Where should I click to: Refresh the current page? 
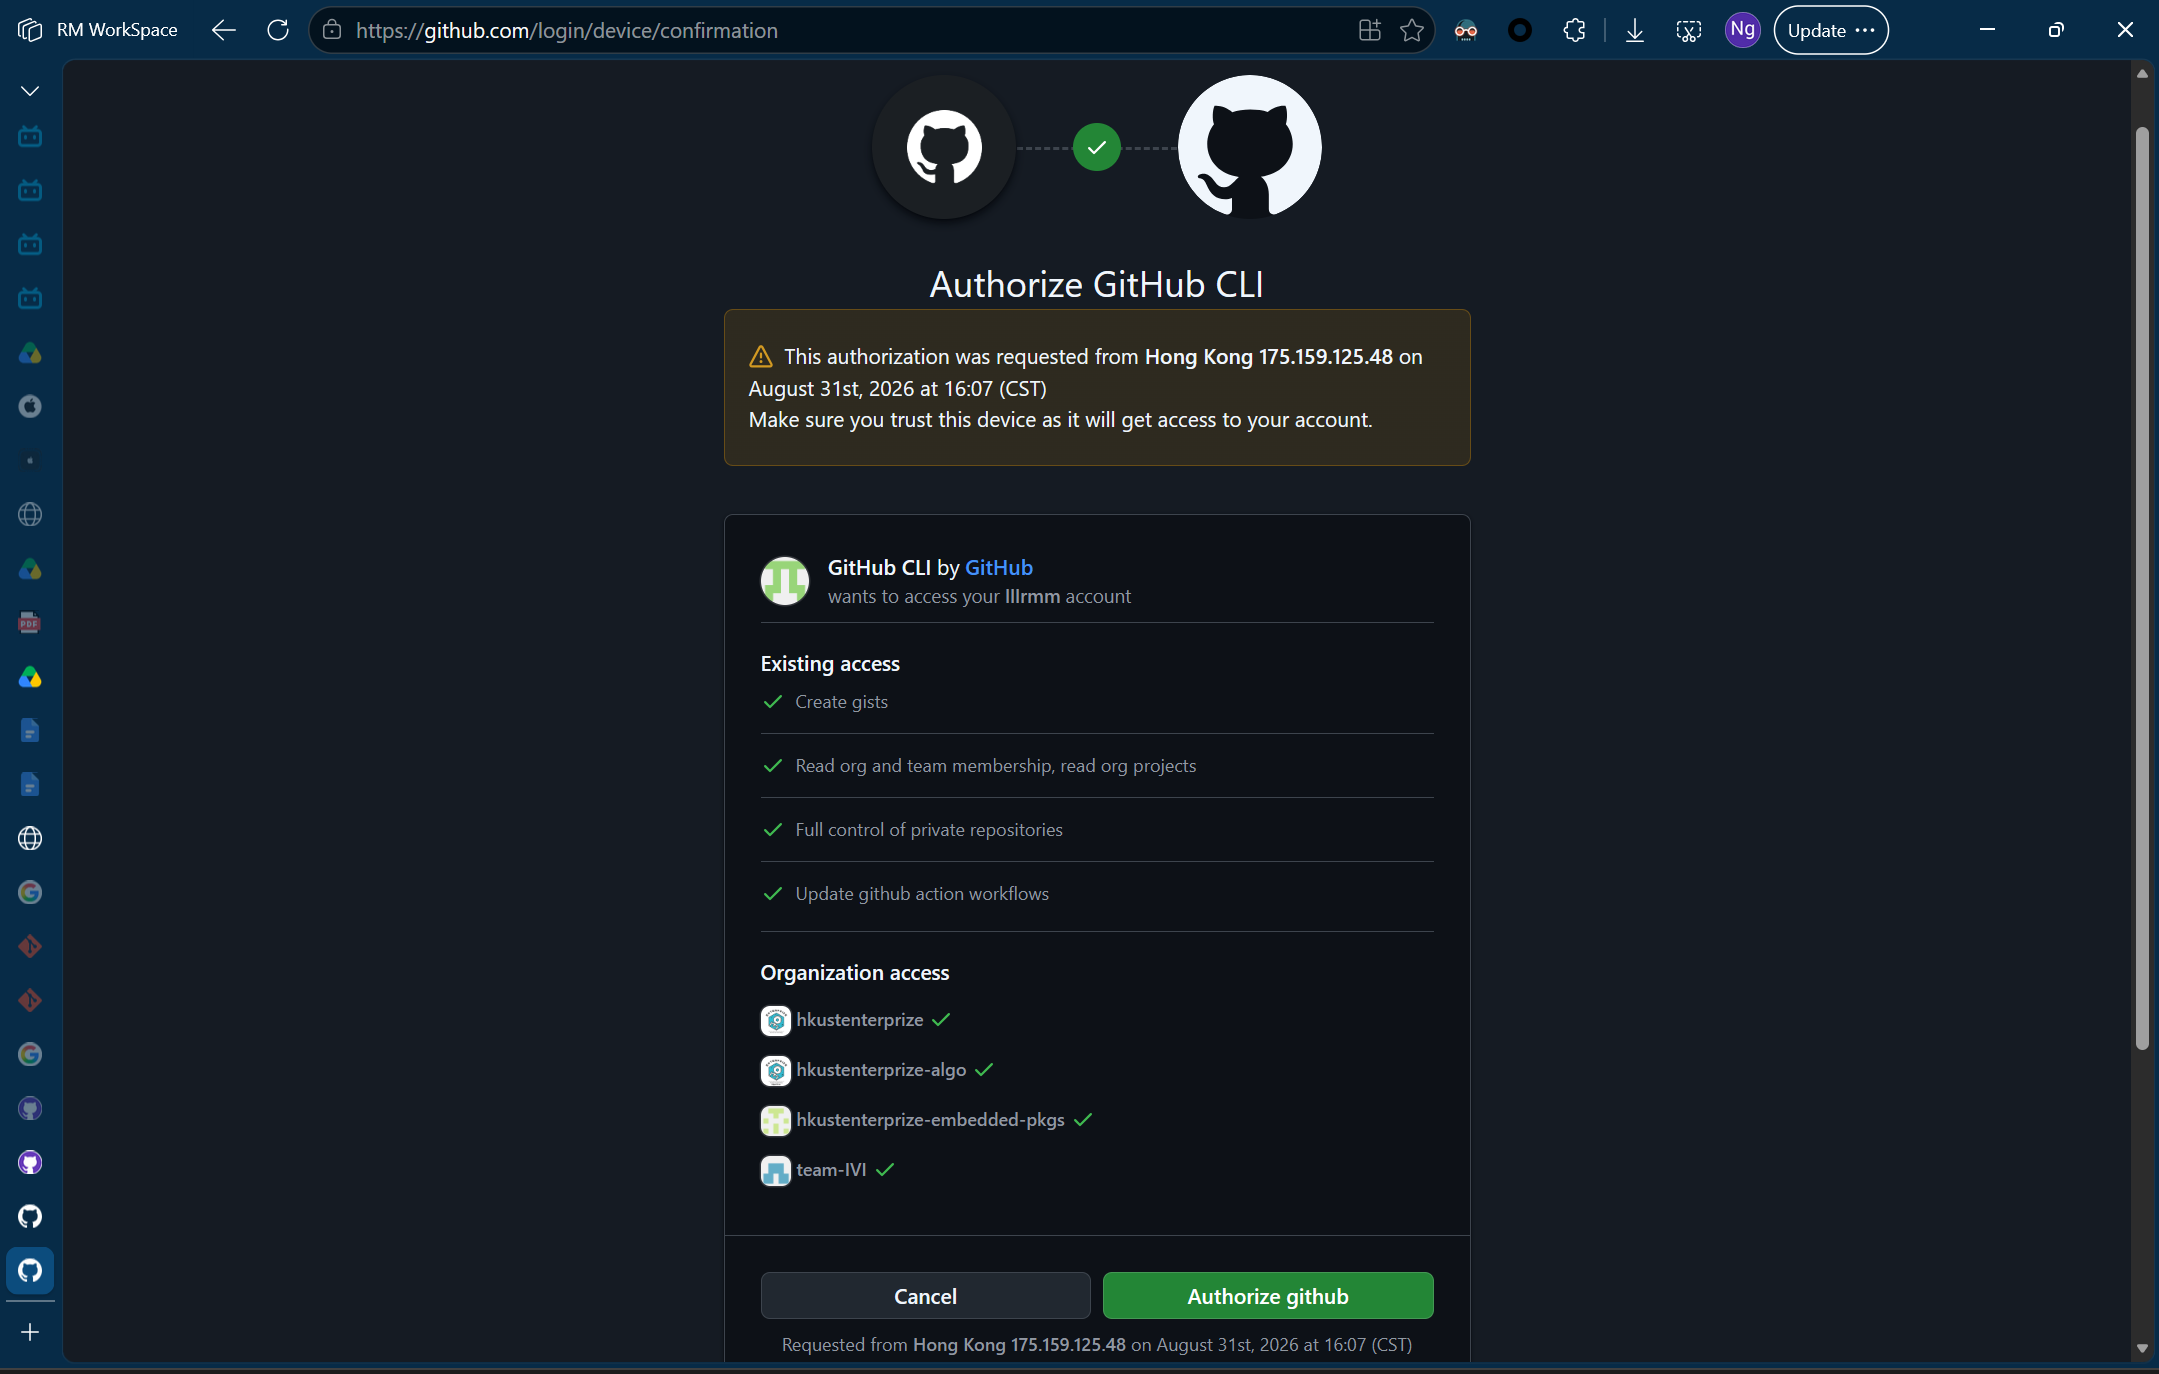[x=278, y=30]
